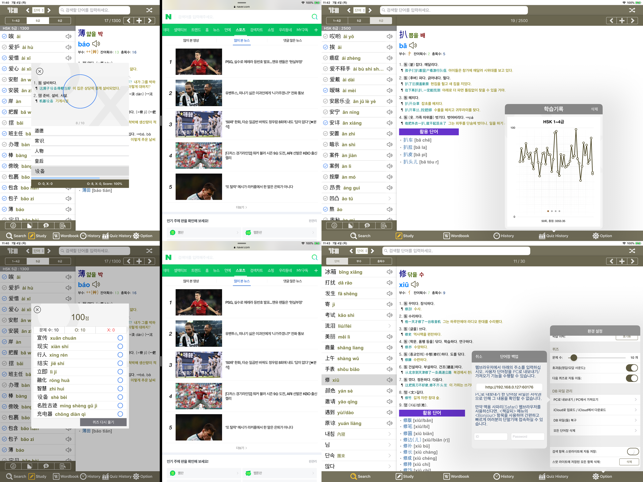The height and width of the screenshot is (482, 643).
Task: Select the radio button for 充电器 chōng diàn qì
Action: click(x=120, y=414)
